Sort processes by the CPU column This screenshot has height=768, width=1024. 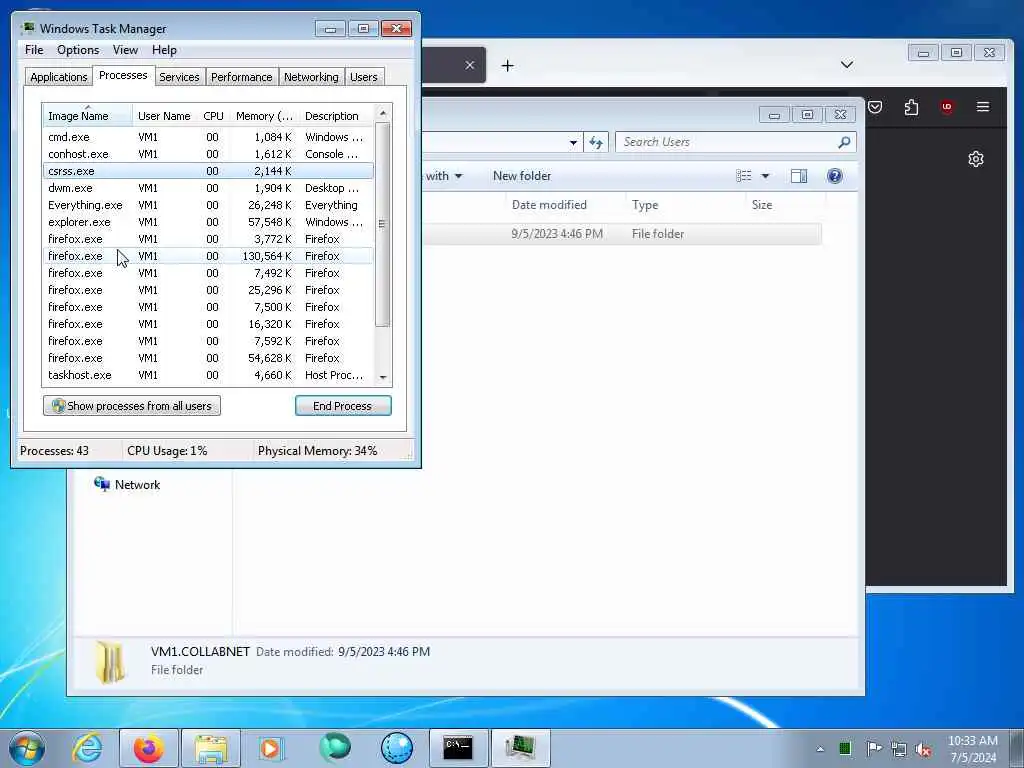coord(213,116)
